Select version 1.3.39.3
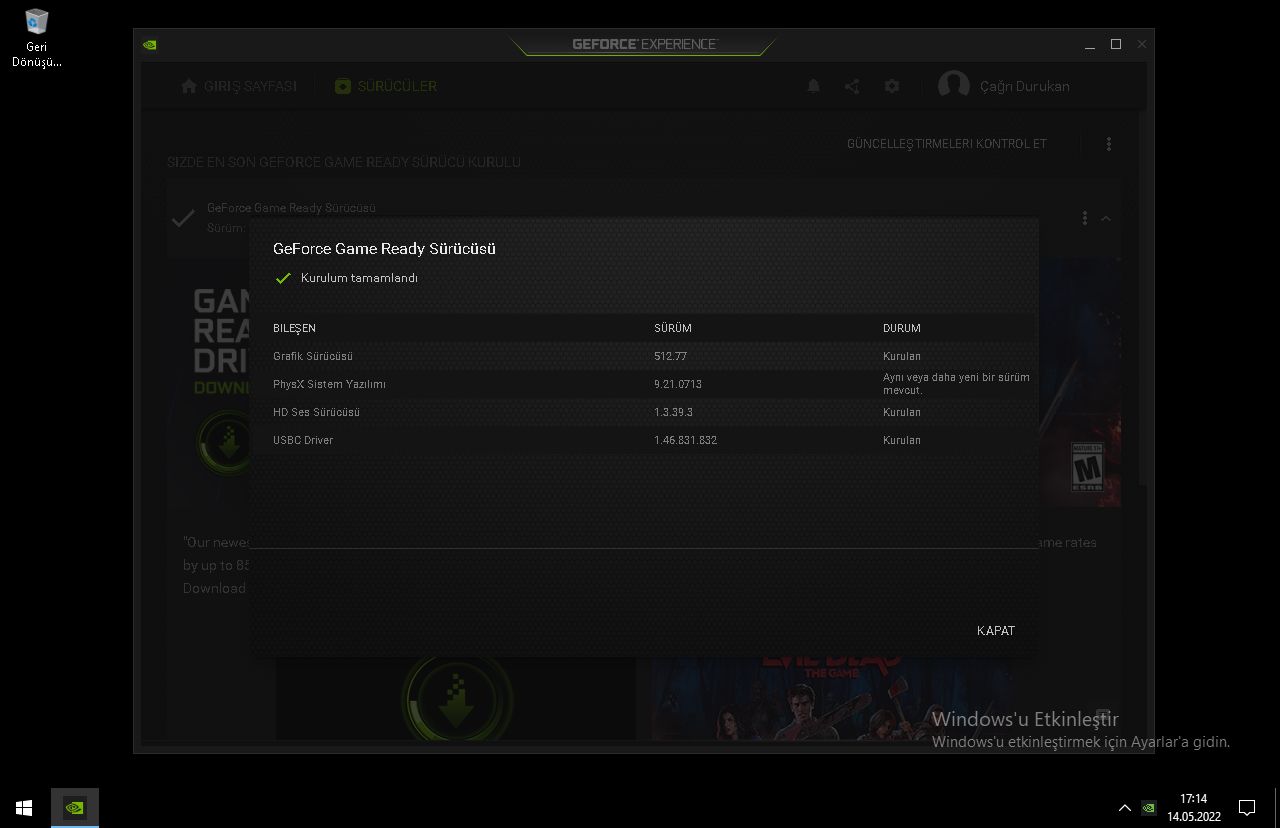Screen dimensions: 1280x828 (673, 412)
